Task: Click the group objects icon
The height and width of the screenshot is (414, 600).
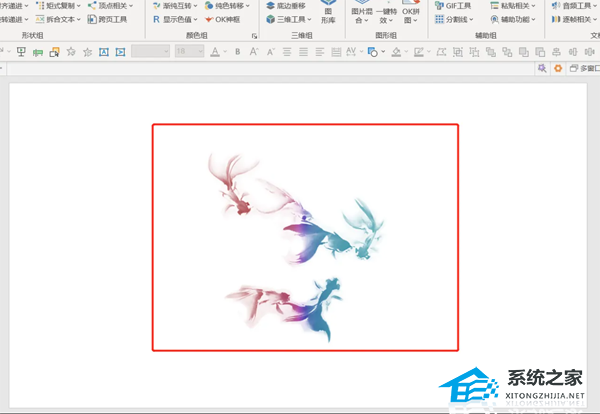Action: pos(458,52)
